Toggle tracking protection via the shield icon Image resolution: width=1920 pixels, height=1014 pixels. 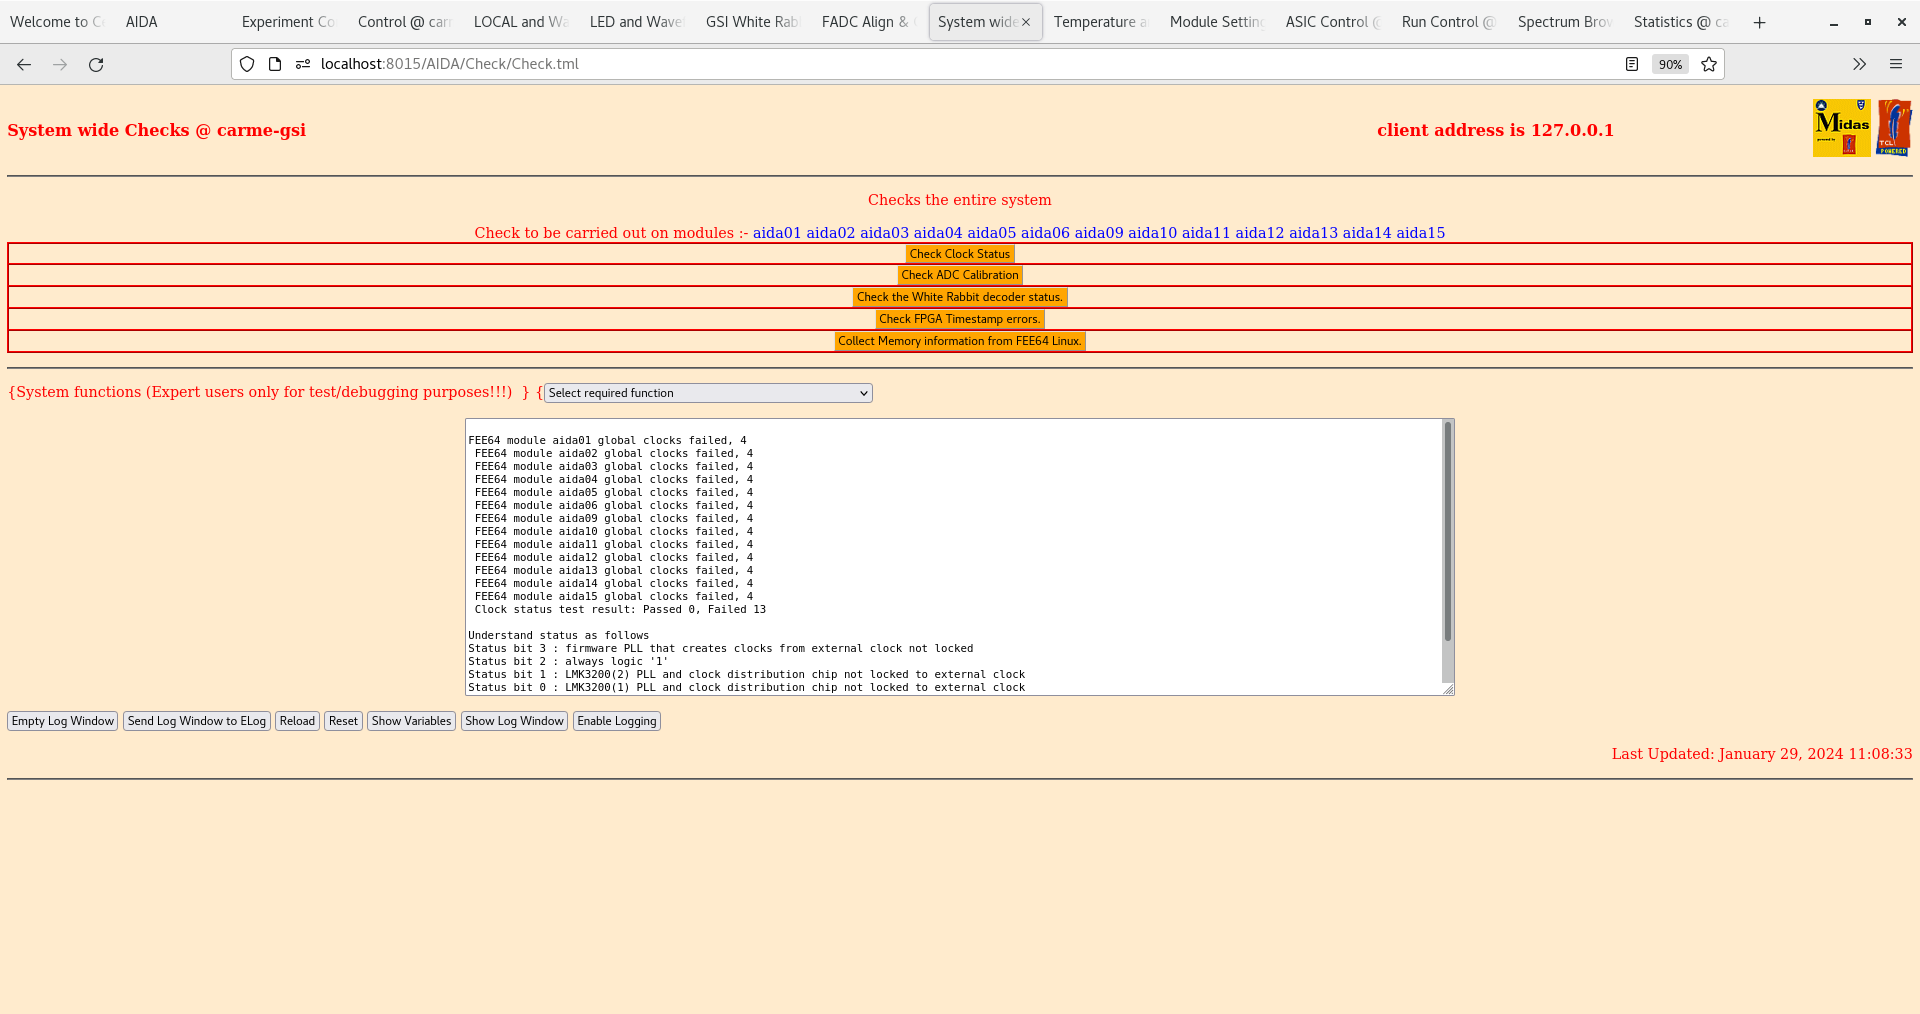coord(246,63)
